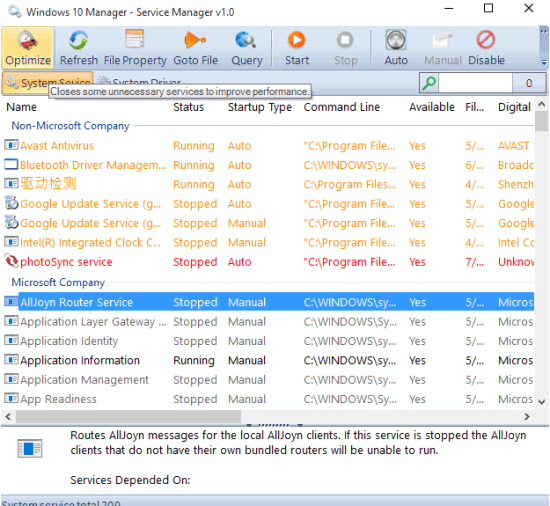
Task: Click the AllJoyn Router Service row icon
Action: tap(11, 302)
